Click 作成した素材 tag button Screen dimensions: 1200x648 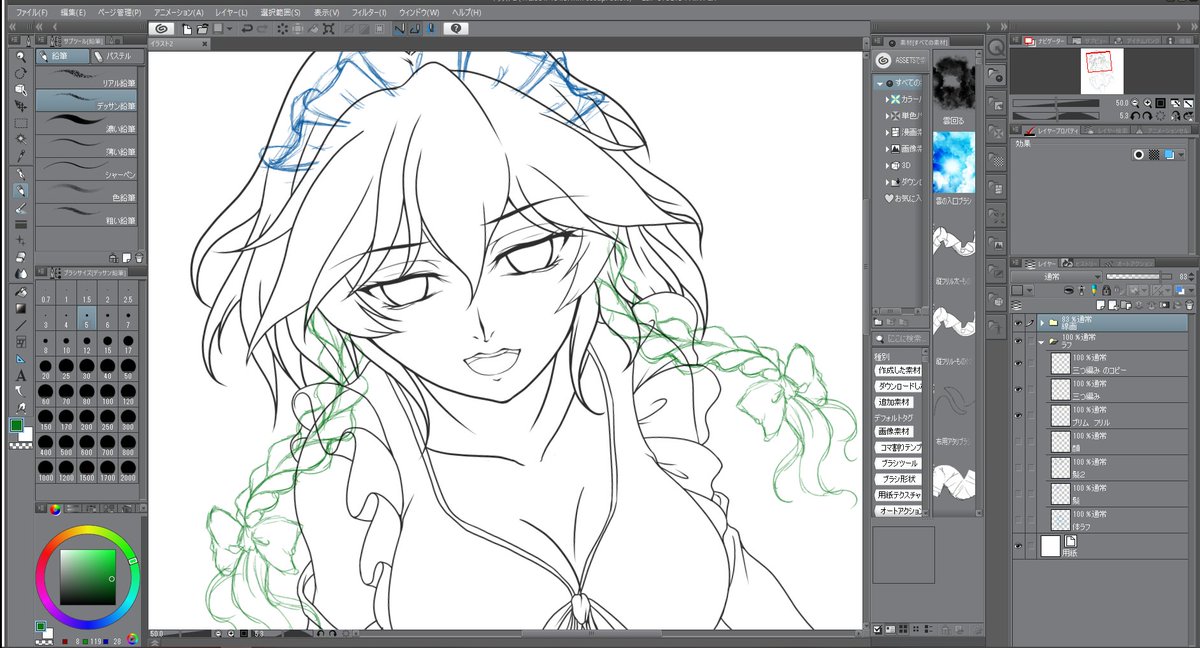click(x=897, y=370)
